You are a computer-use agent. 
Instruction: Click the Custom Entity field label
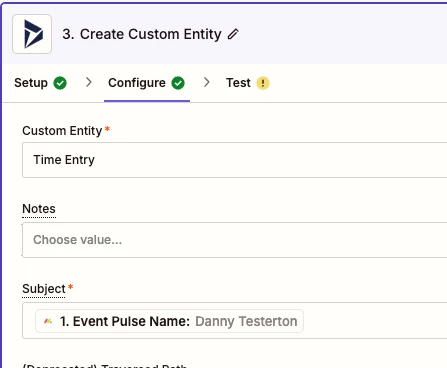(x=62, y=131)
